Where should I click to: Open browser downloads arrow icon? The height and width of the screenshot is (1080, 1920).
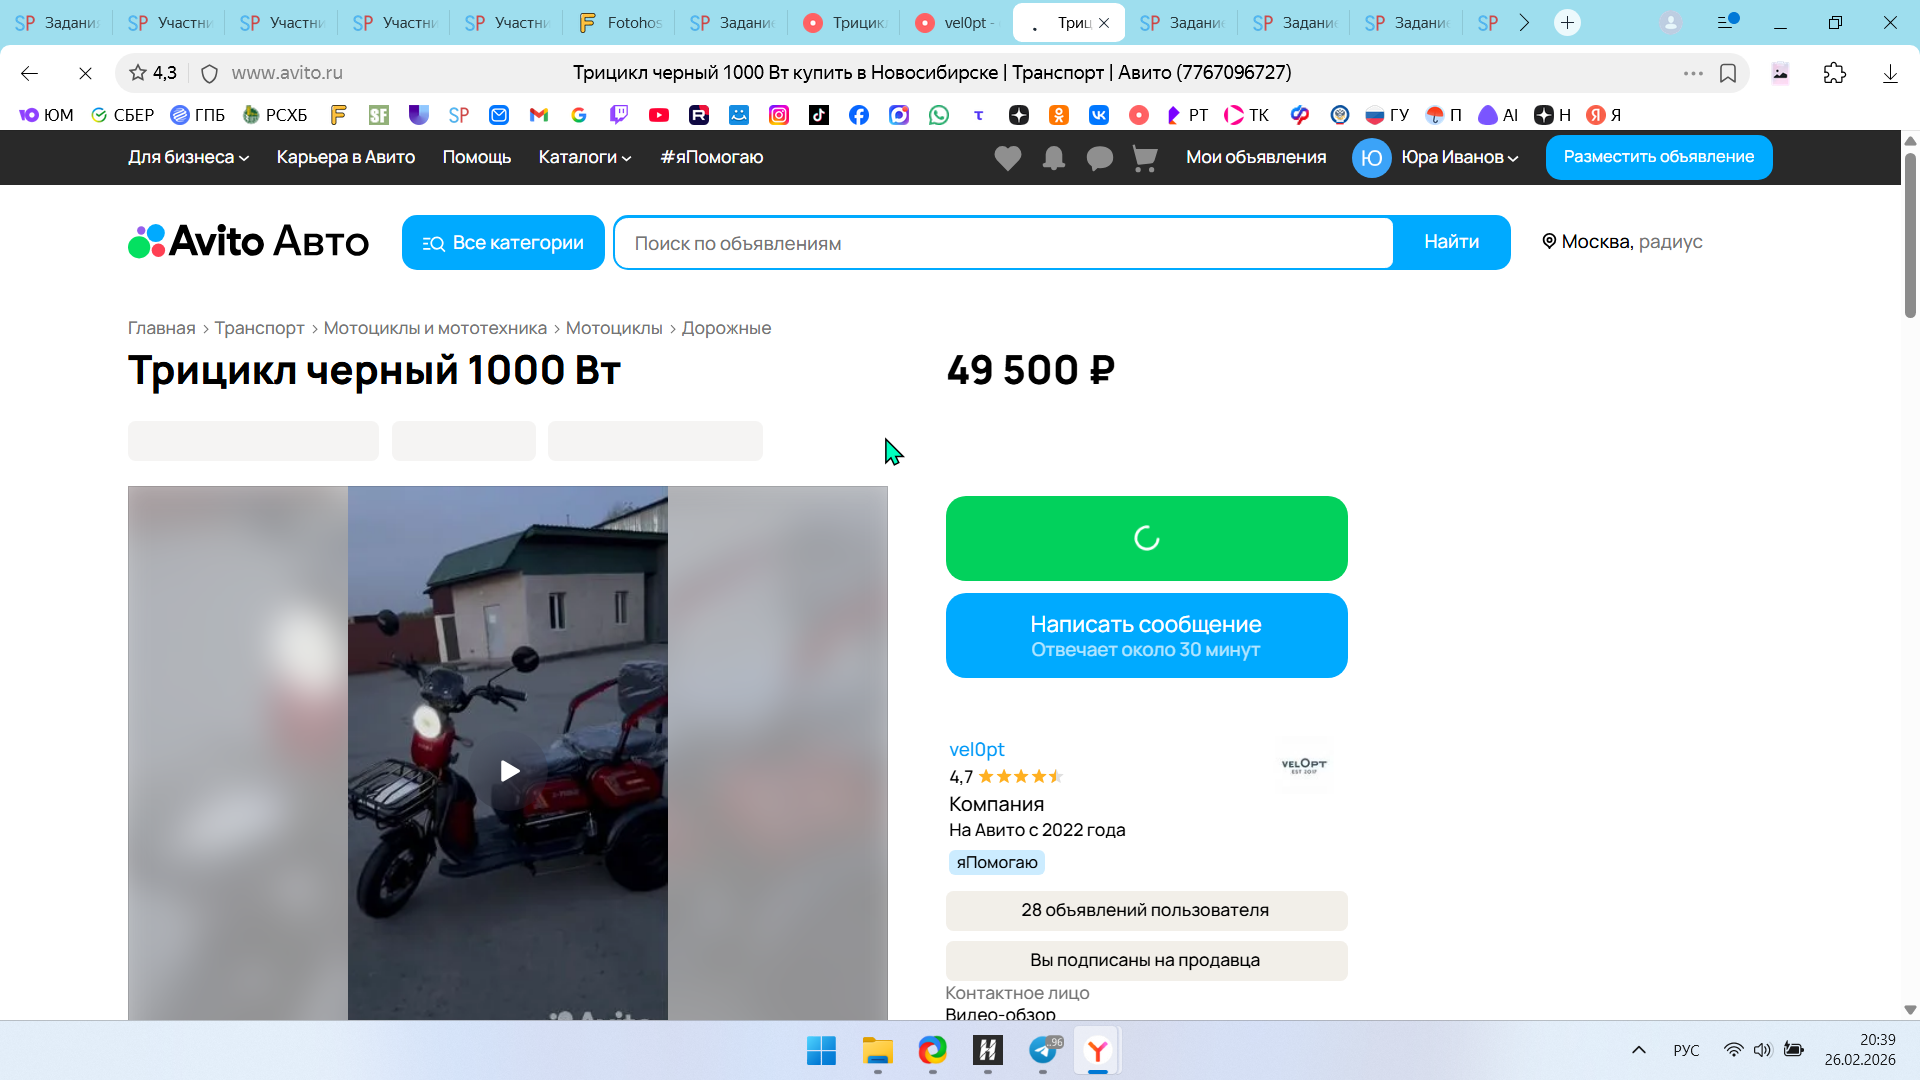coord(1890,73)
